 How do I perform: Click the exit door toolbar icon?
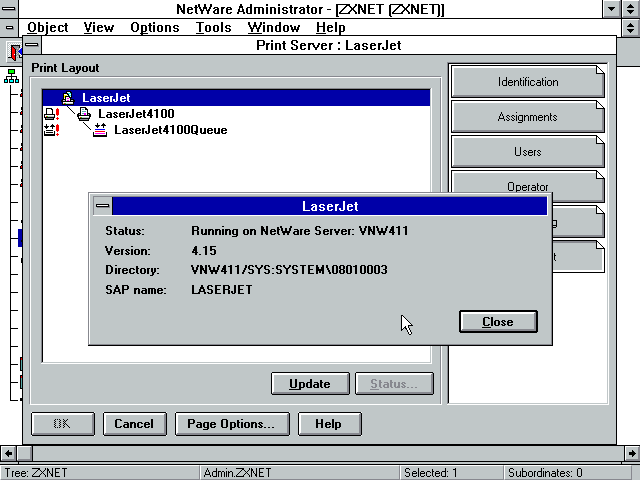tap(15, 52)
